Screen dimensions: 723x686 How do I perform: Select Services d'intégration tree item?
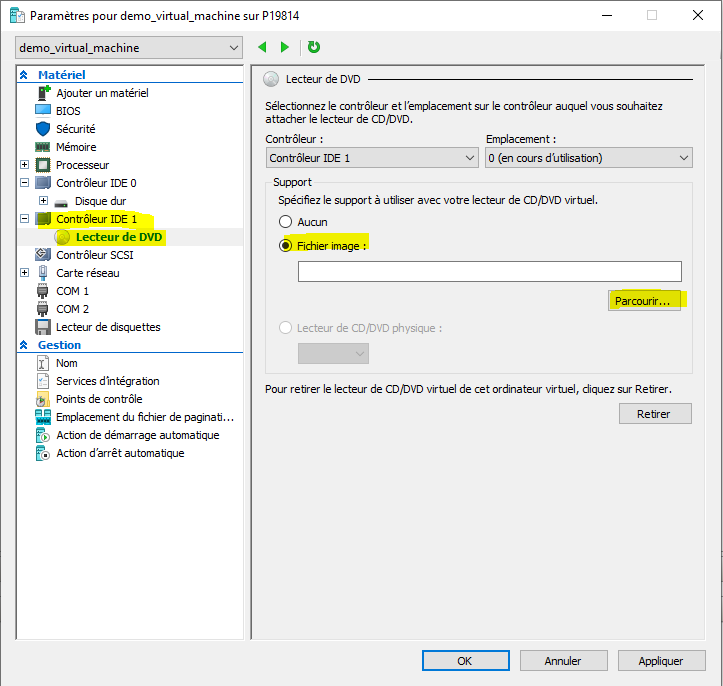tap(108, 381)
